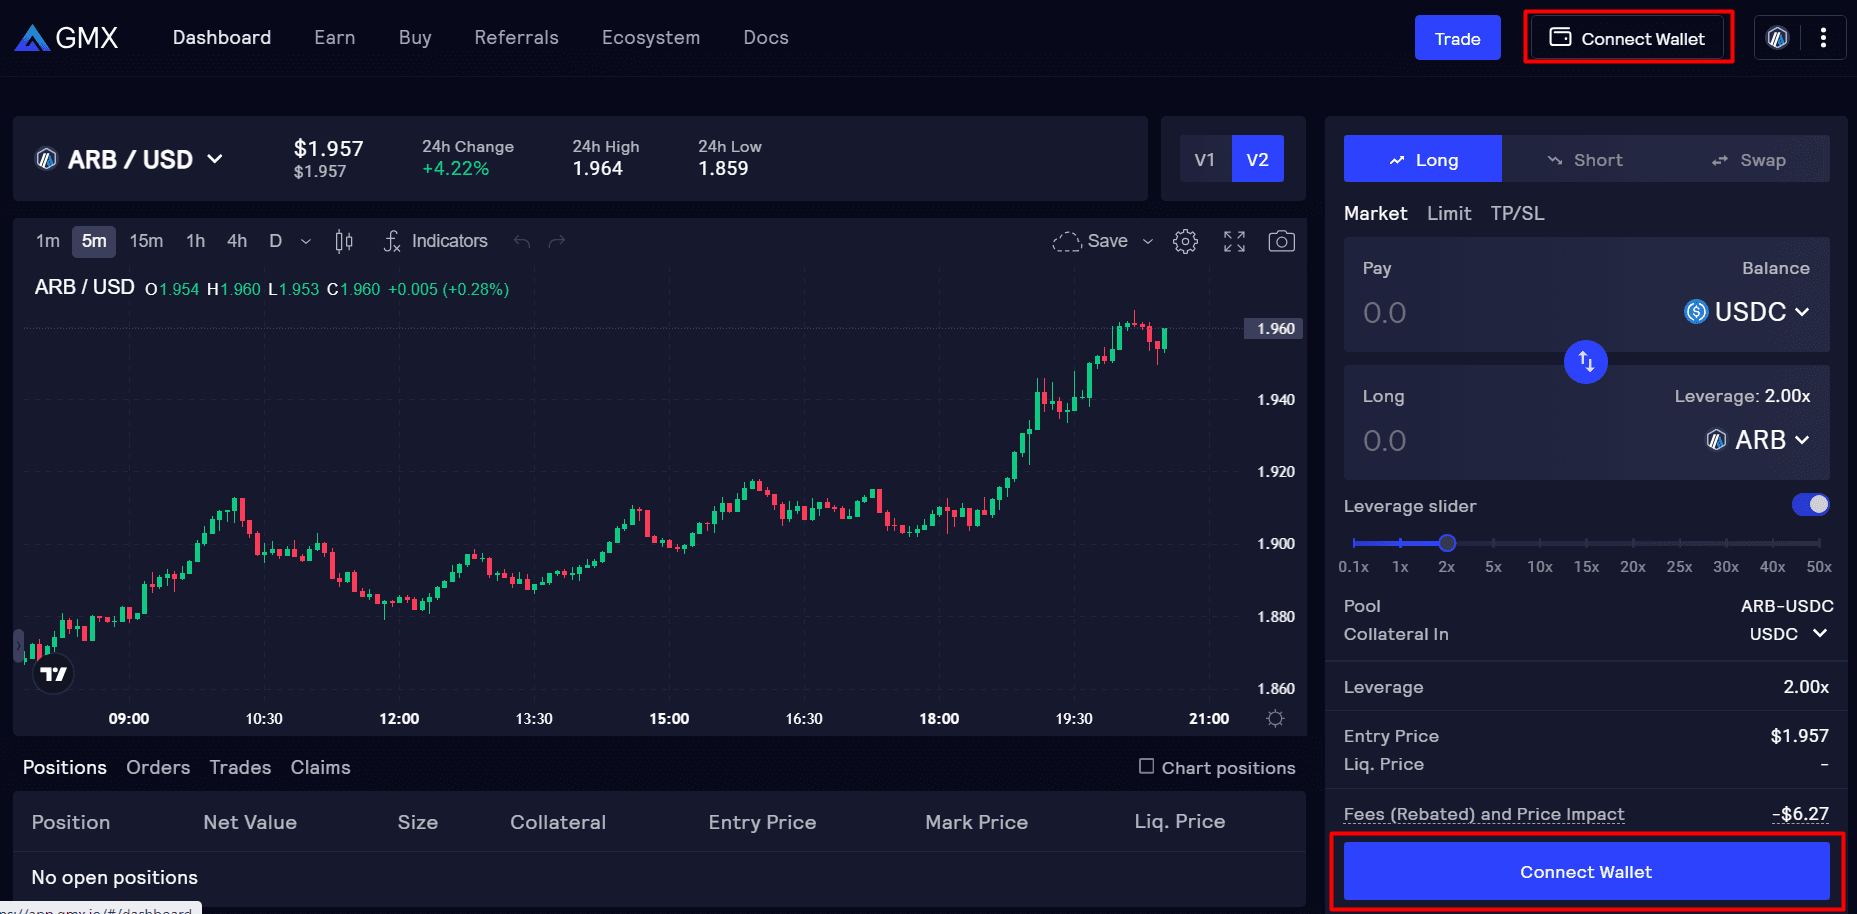The image size is (1857, 914).
Task: Expand the Save layout dropdown arrow
Action: click(1148, 241)
